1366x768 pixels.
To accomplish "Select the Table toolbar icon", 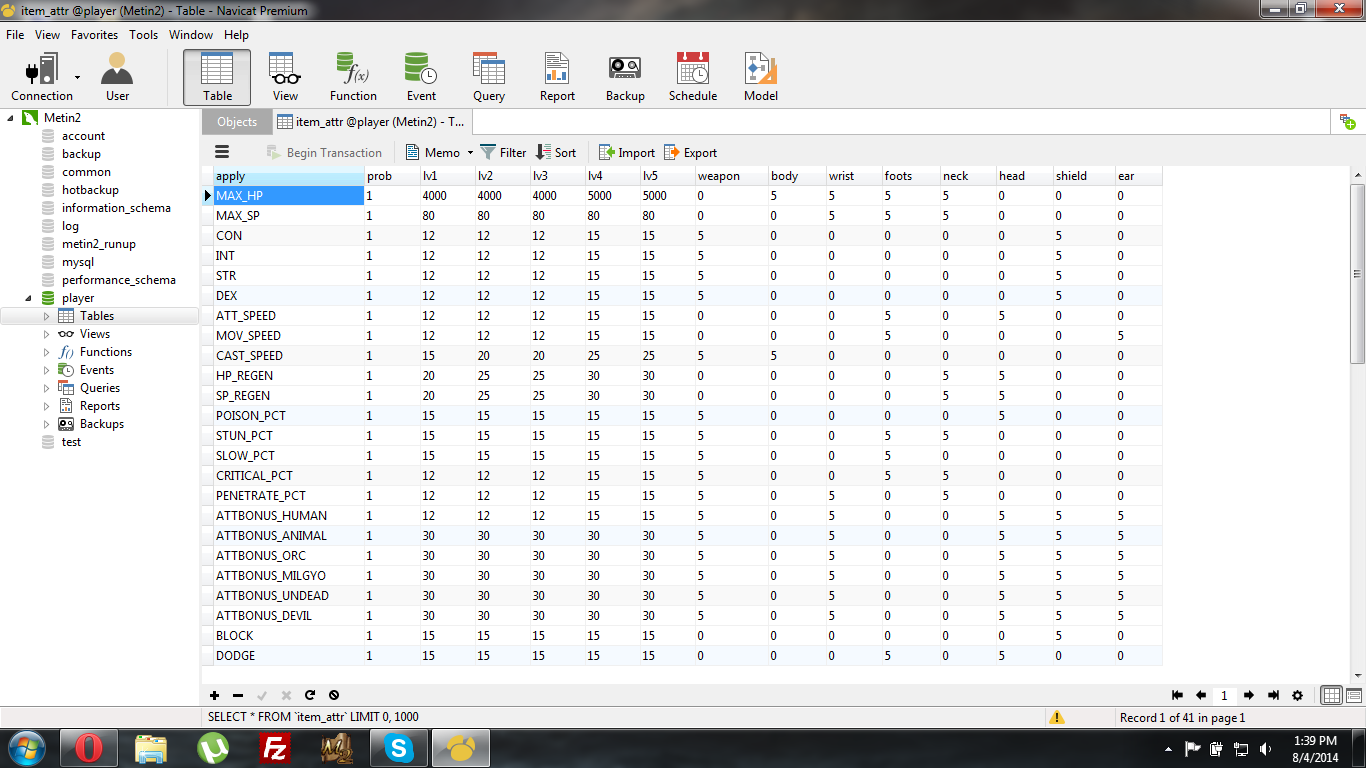I will click(217, 78).
